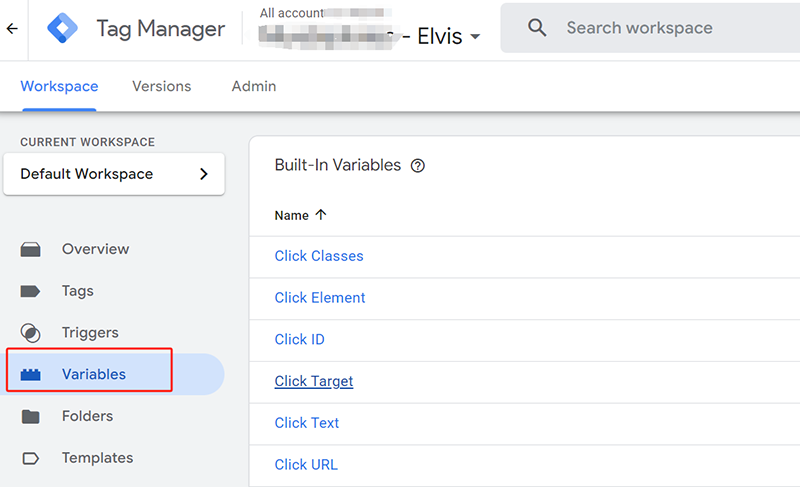Viewport: 800px width, 487px height.
Task: Open the Admin tab
Action: [x=253, y=86]
